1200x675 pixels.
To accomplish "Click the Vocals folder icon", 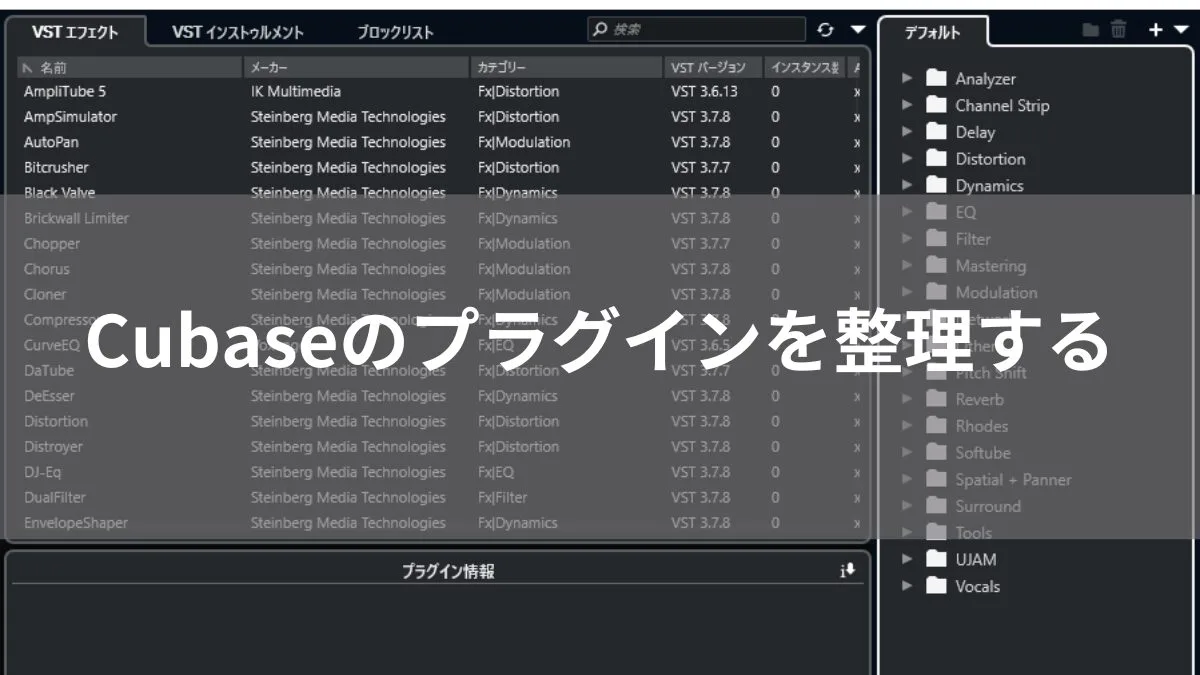I will 936,587.
